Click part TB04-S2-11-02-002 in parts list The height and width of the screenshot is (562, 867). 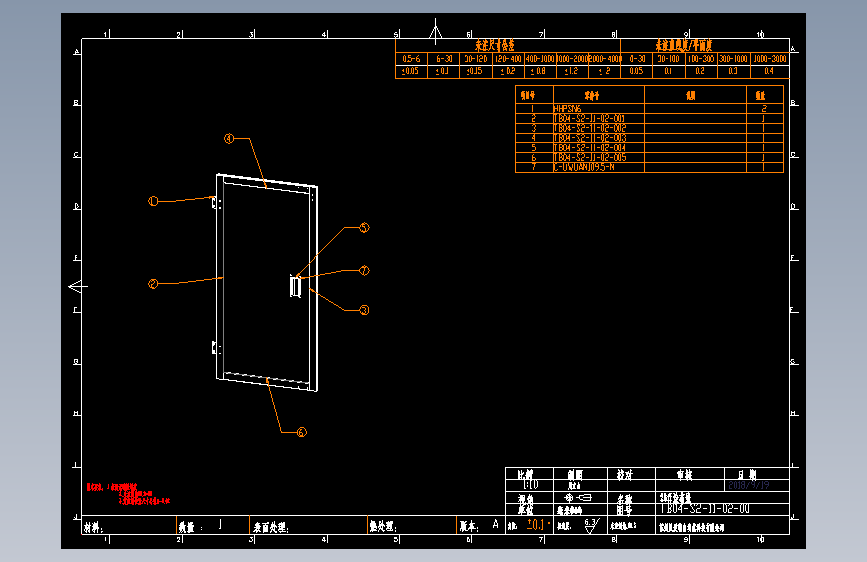click(590, 128)
